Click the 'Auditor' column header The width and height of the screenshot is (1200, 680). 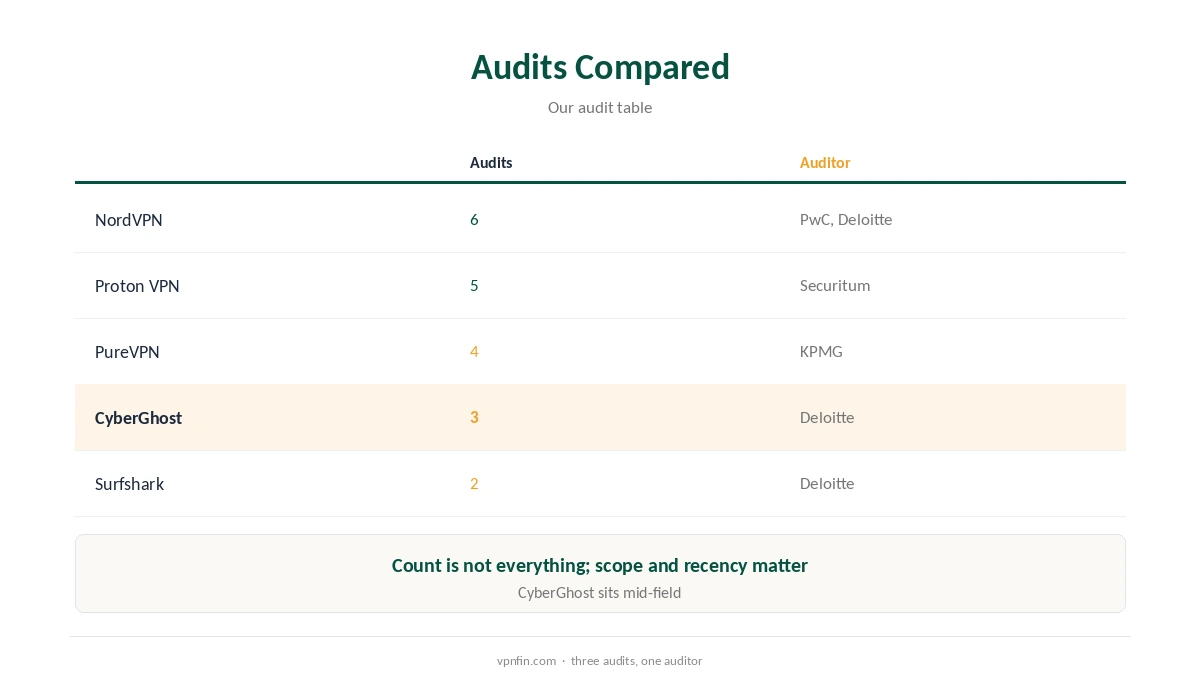(x=825, y=163)
